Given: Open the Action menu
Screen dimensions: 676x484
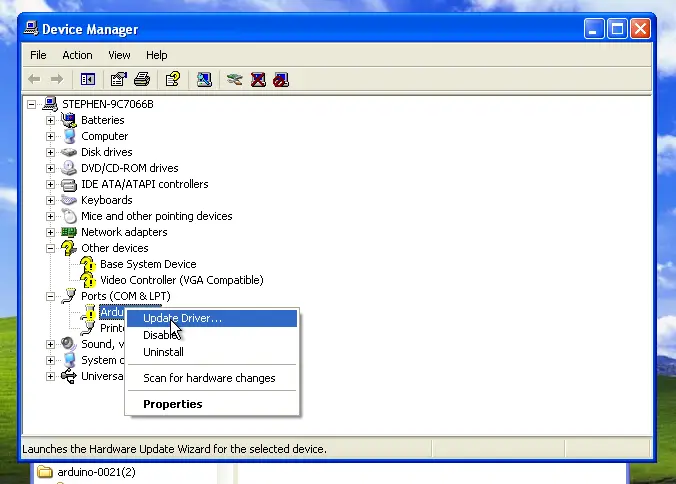Looking at the screenshot, I should (77, 55).
